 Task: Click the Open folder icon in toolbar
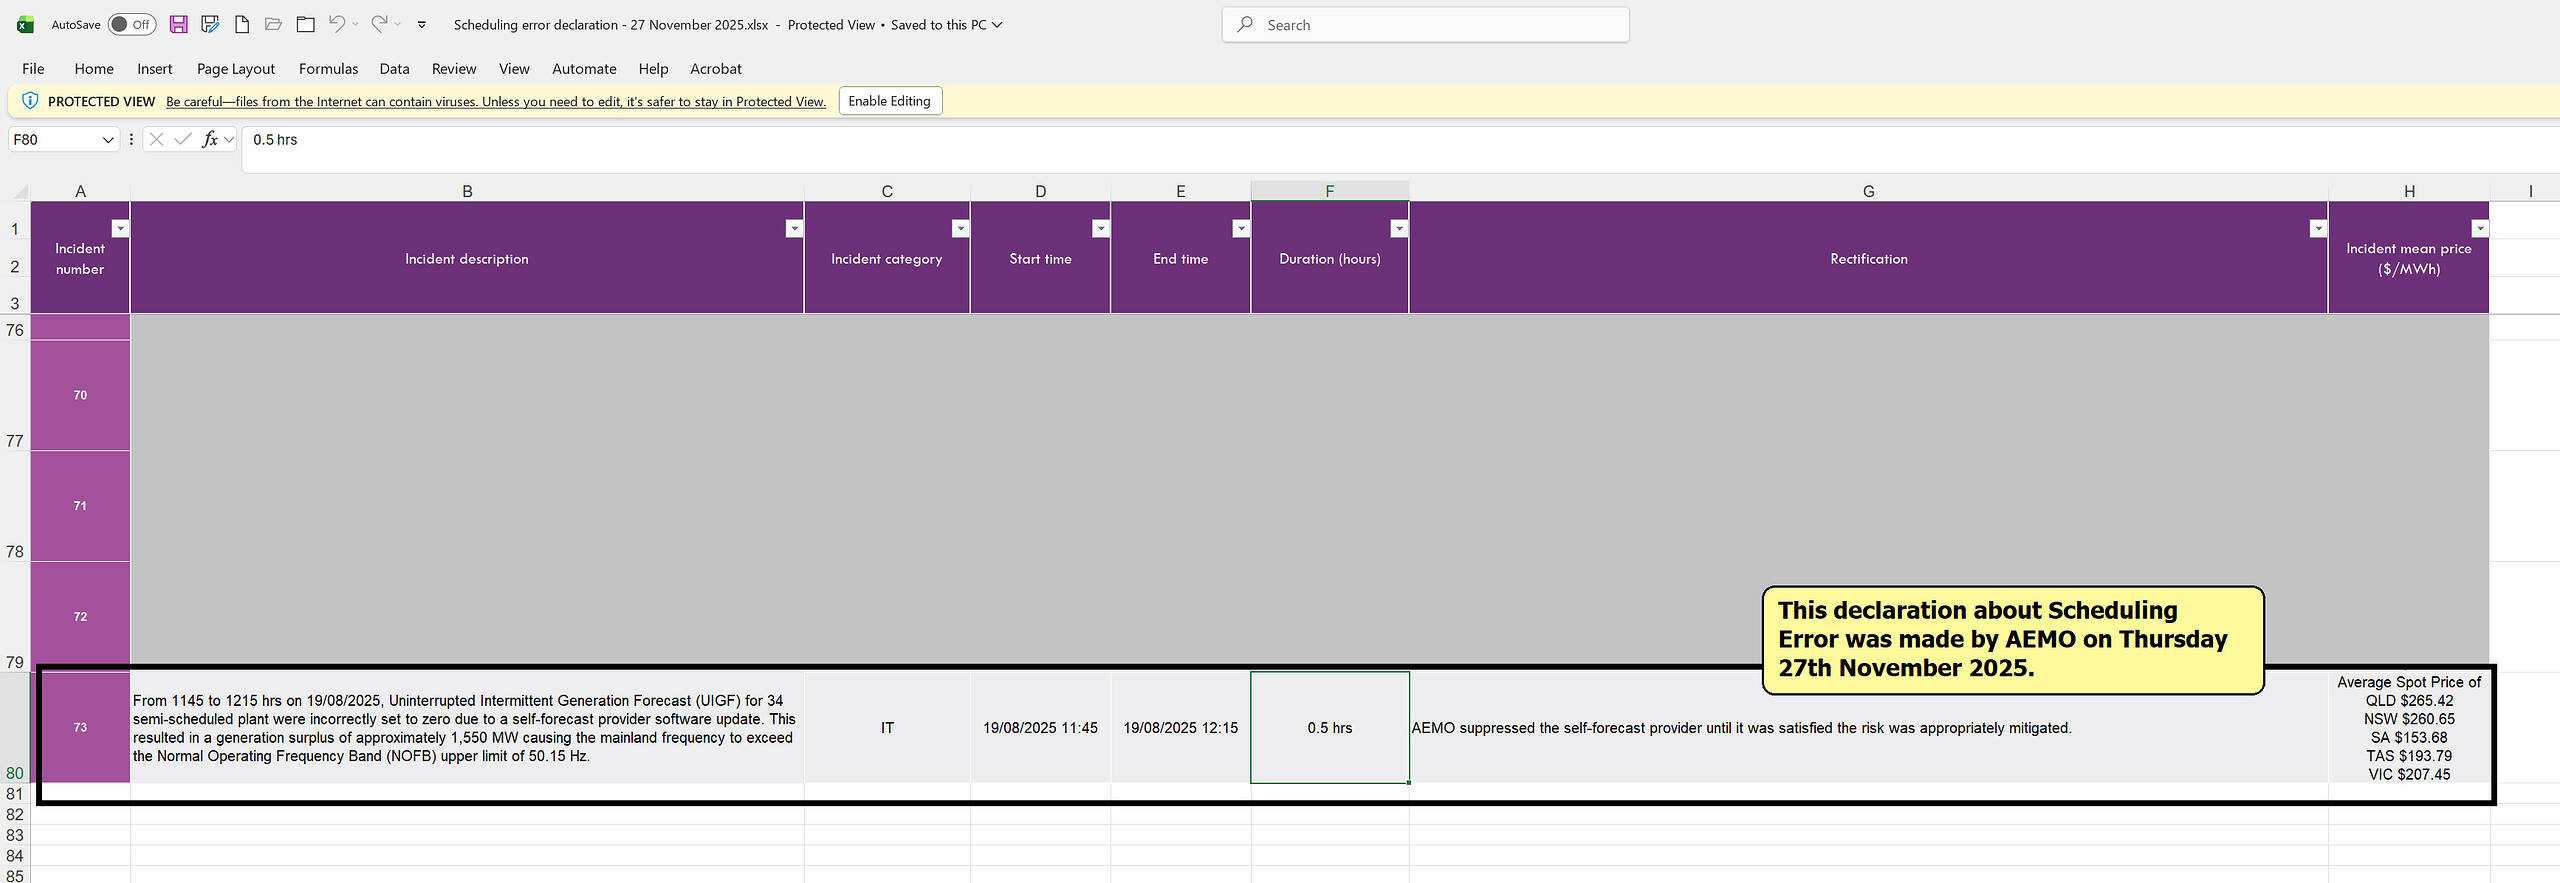click(x=273, y=25)
